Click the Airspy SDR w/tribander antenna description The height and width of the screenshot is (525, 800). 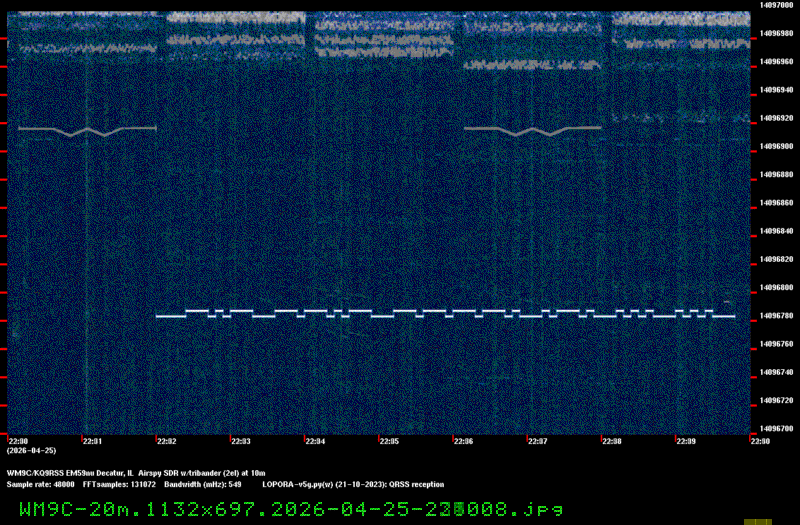[202, 473]
